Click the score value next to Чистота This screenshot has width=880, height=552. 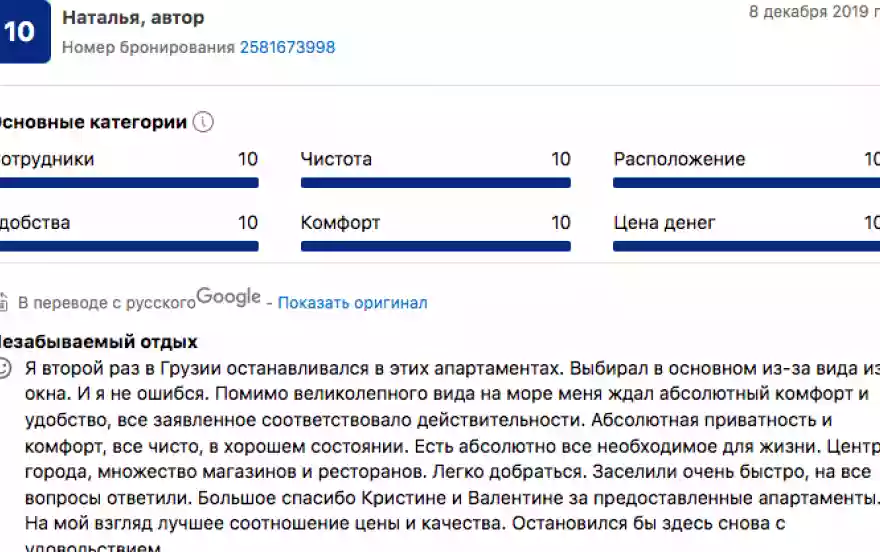coord(560,159)
